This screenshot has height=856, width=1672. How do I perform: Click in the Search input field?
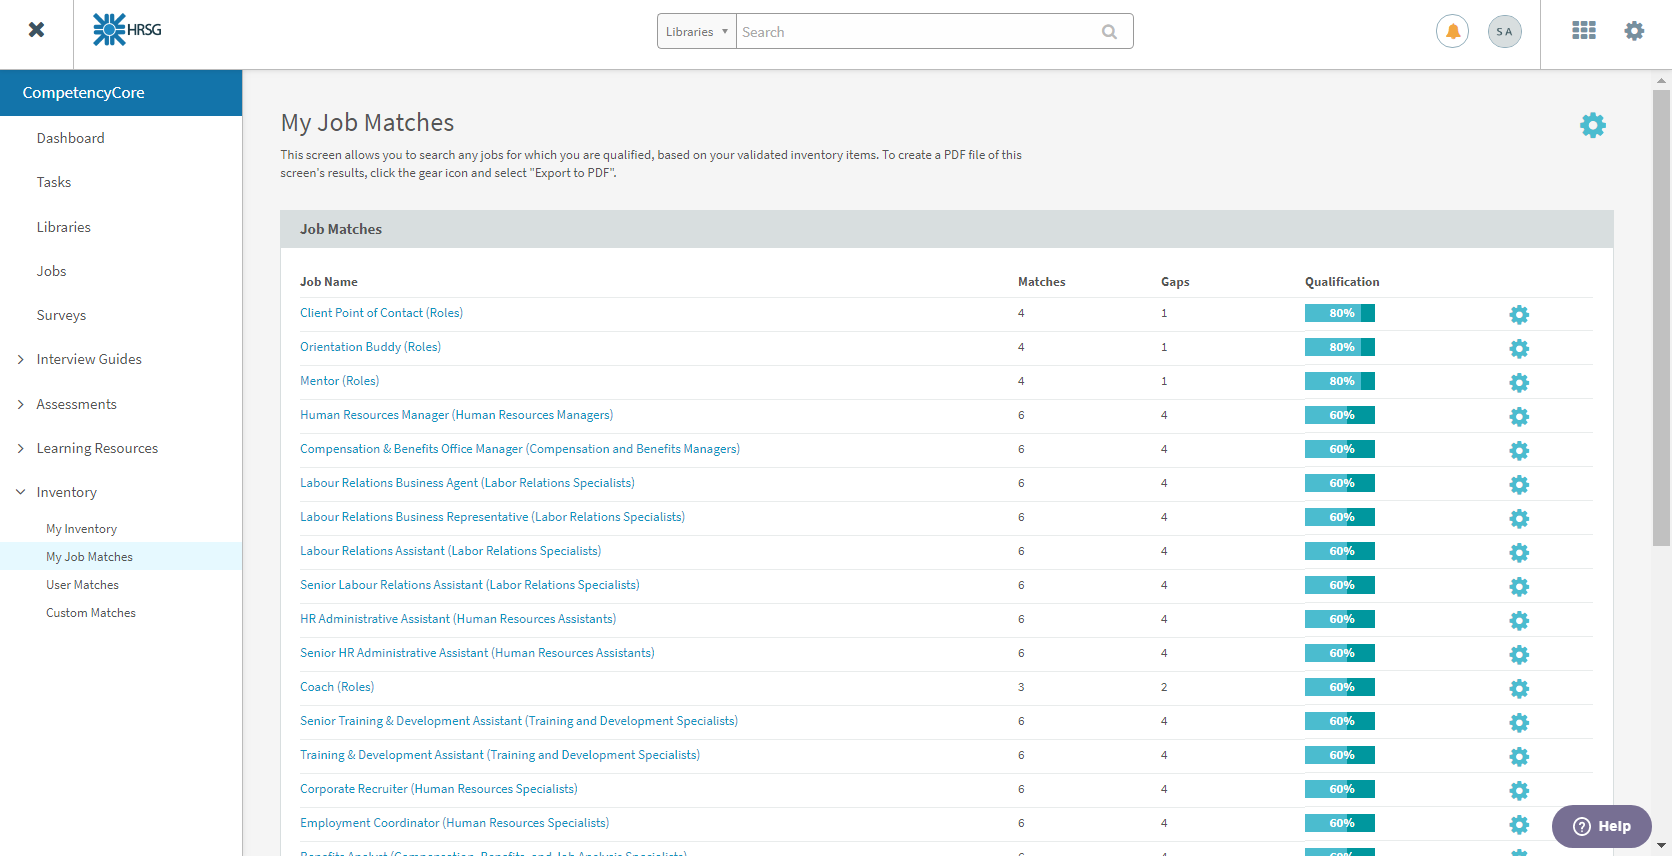coord(915,32)
